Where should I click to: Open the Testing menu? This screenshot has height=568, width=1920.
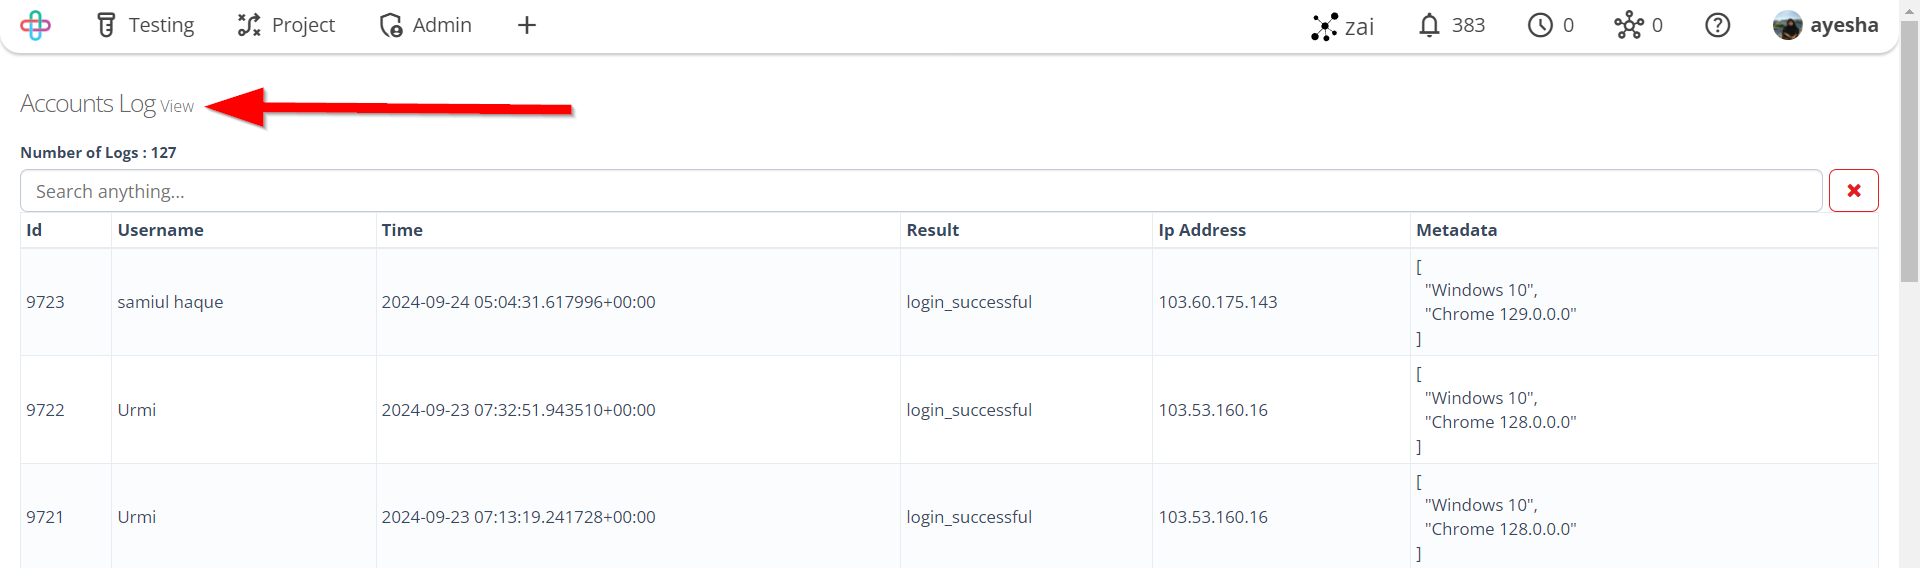145,25
